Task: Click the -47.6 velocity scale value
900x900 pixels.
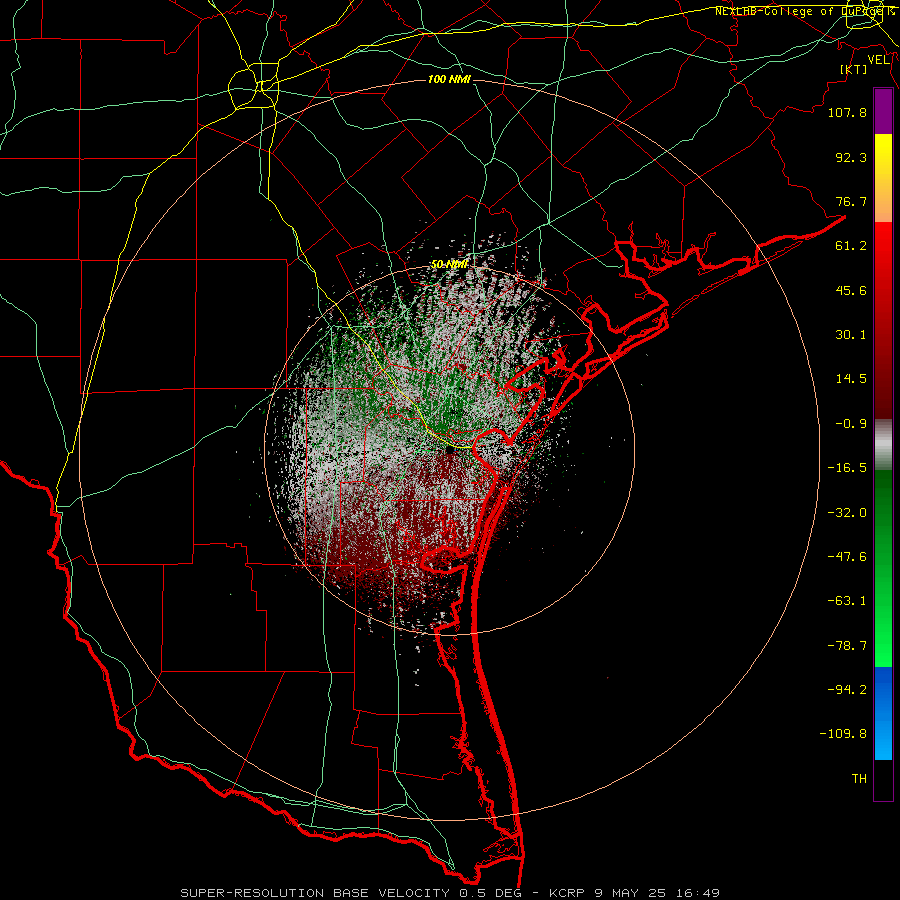Action: (847, 557)
